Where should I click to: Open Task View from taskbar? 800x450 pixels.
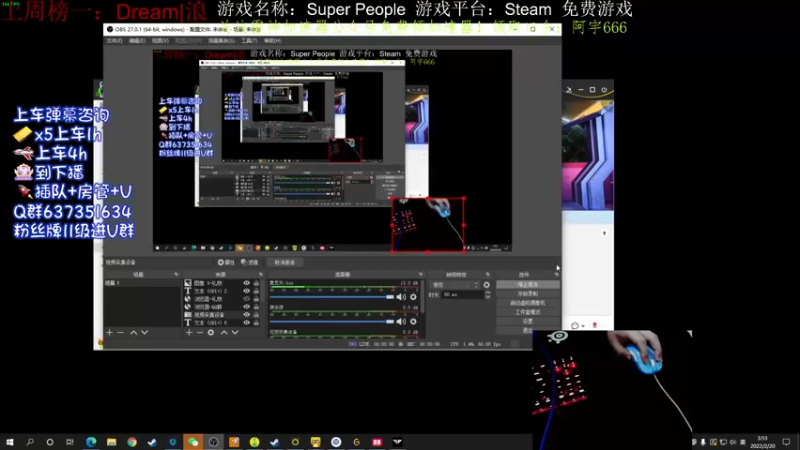(x=70, y=442)
